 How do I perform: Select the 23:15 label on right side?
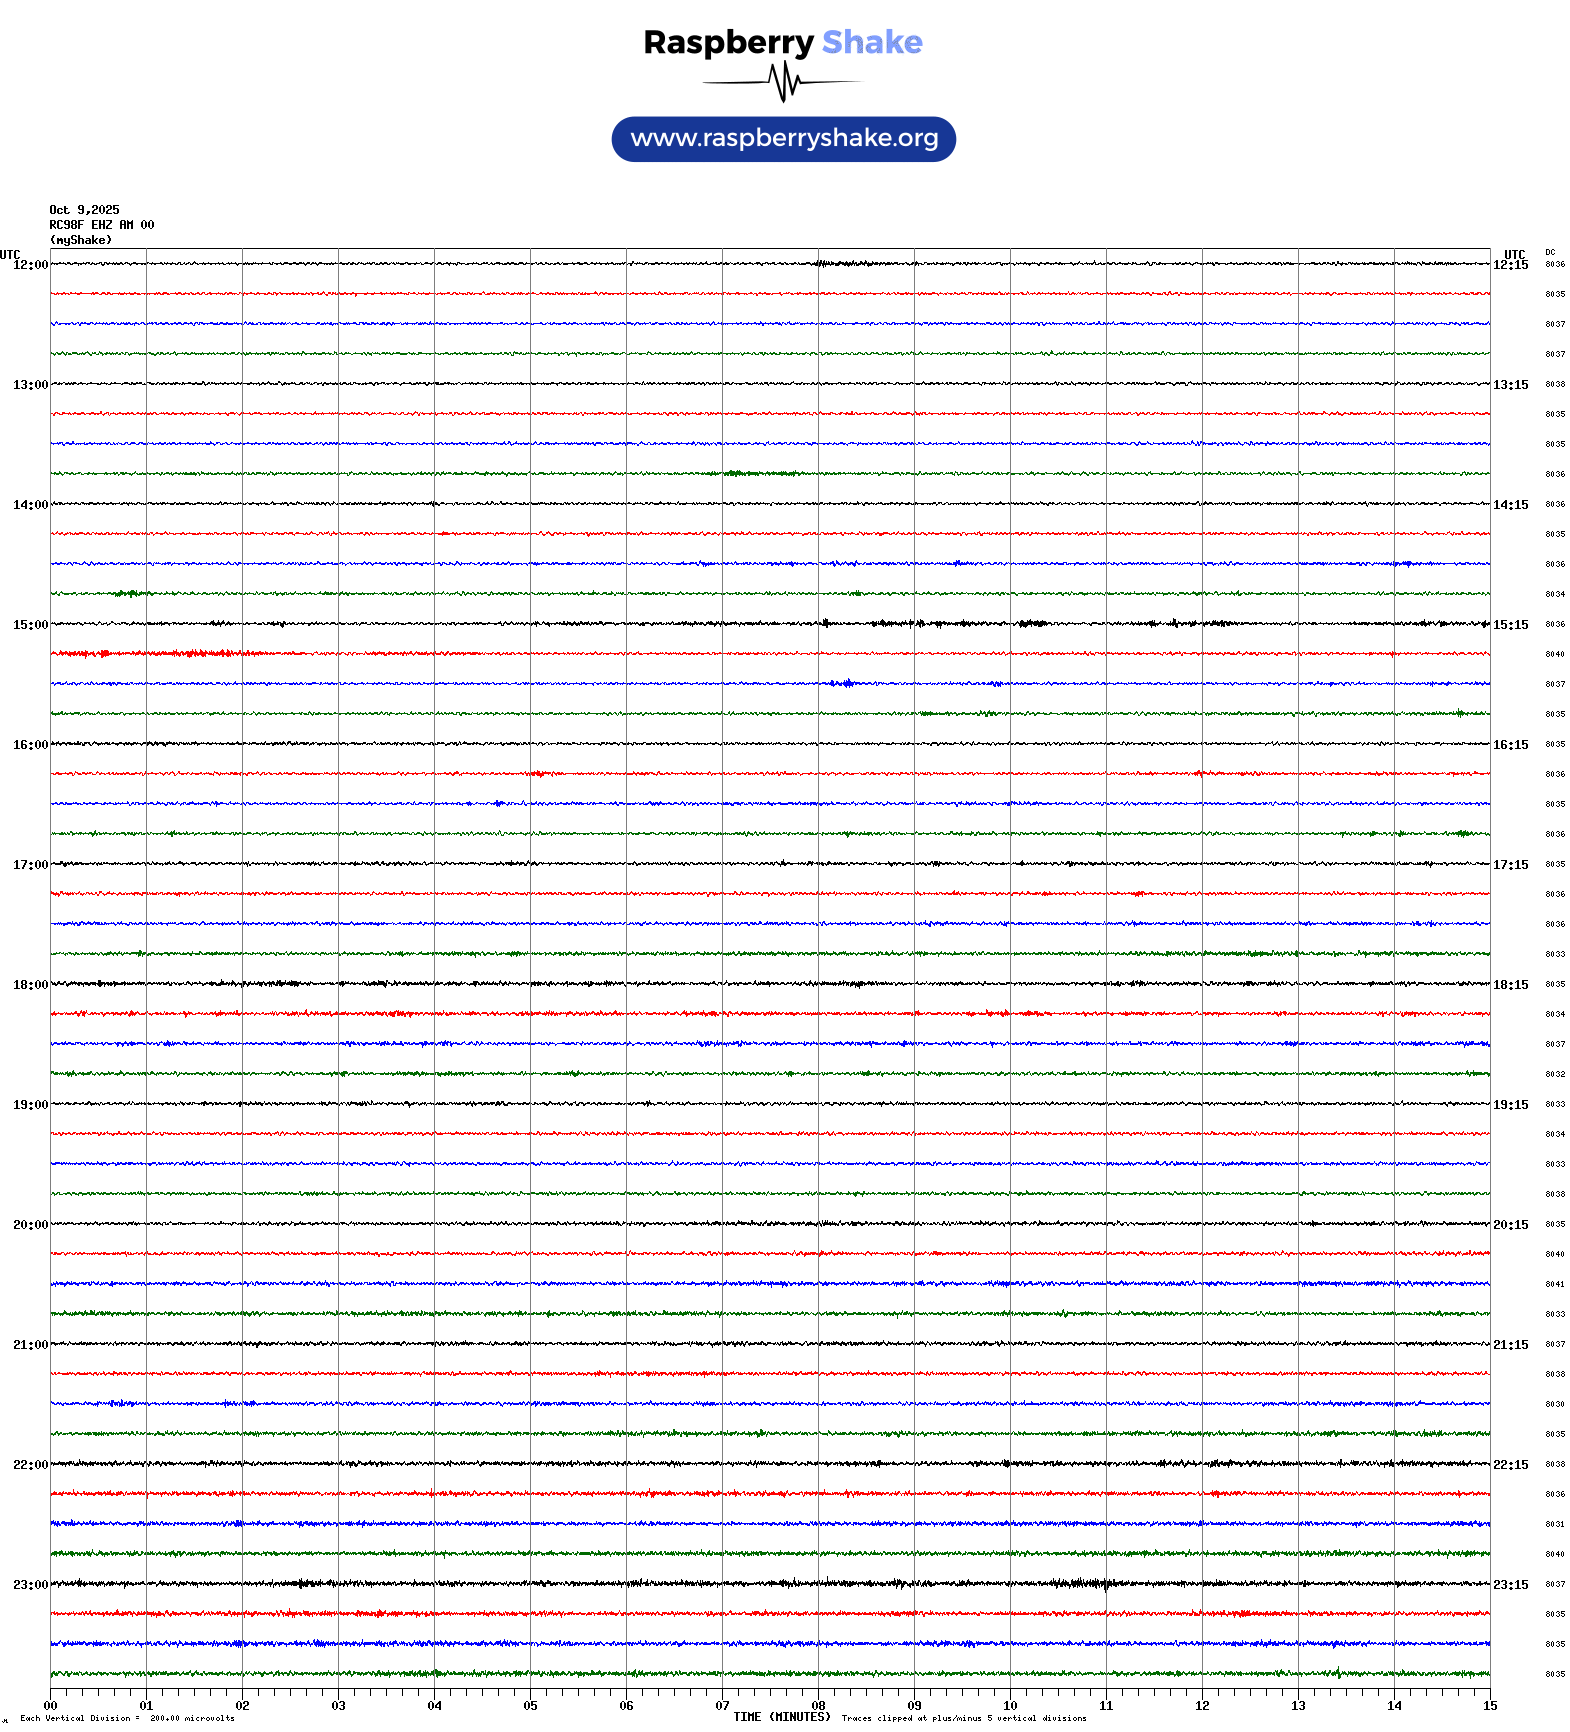pyautogui.click(x=1510, y=1585)
